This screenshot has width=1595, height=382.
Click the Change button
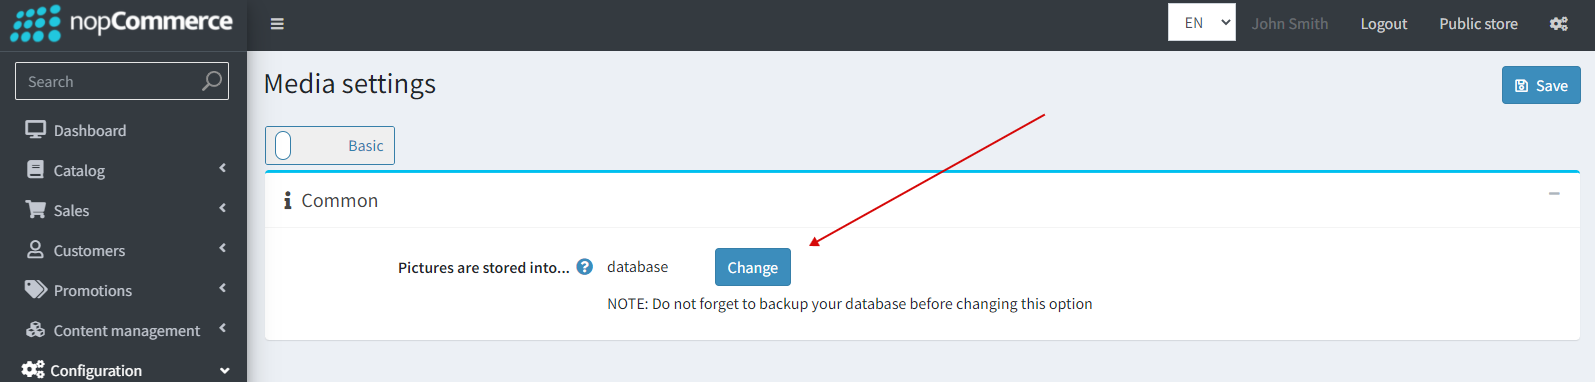[753, 267]
